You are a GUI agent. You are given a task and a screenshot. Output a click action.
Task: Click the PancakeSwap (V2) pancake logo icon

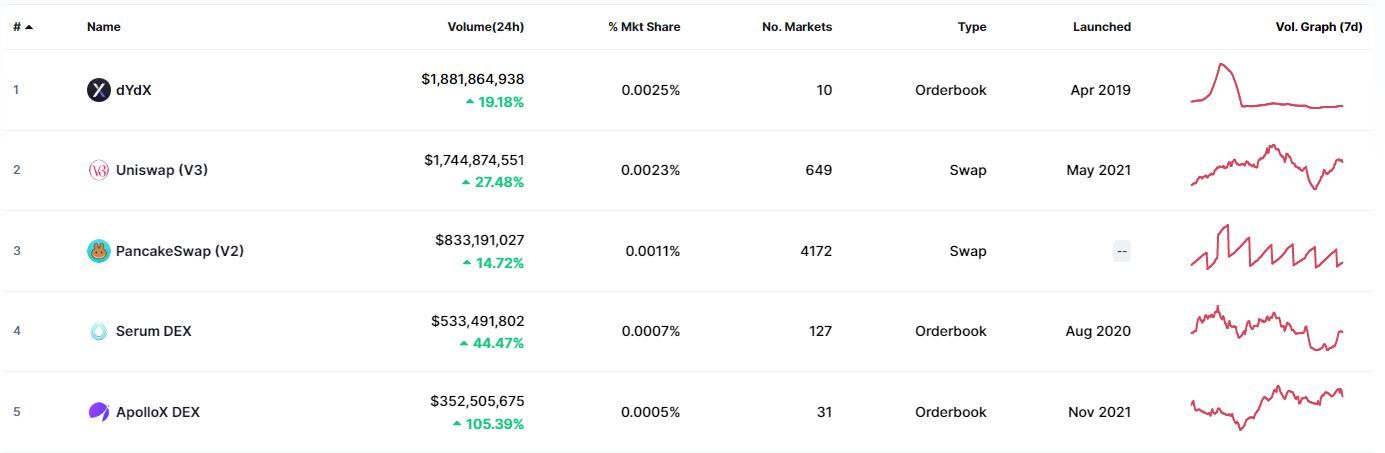tap(99, 251)
